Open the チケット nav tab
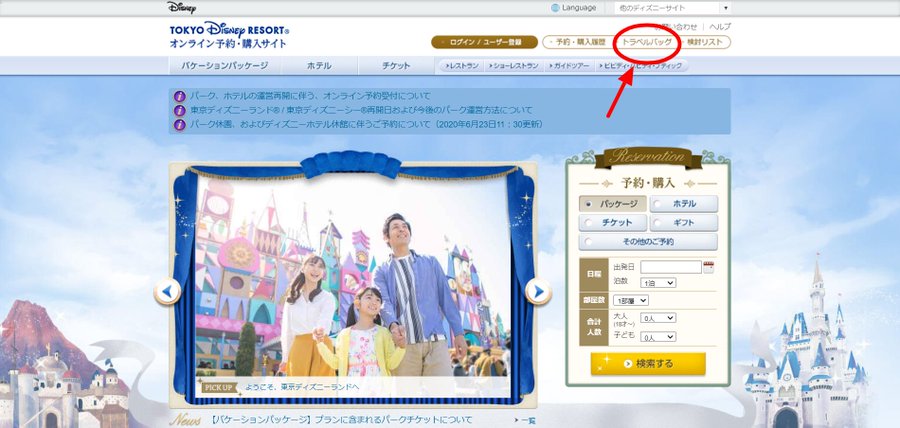 [x=396, y=66]
